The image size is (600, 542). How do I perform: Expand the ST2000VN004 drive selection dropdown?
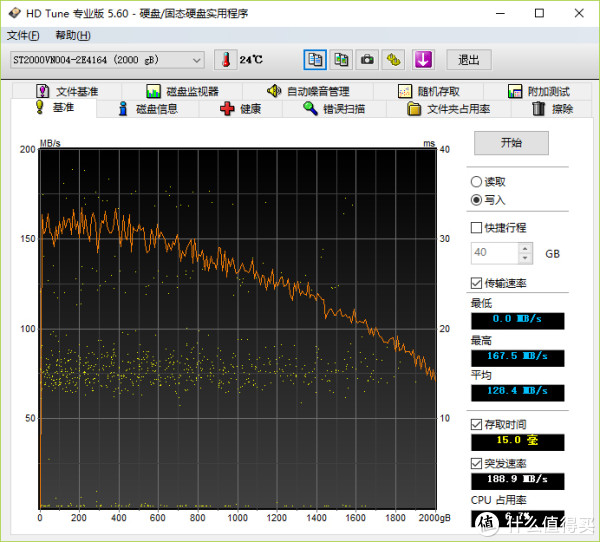(196, 60)
